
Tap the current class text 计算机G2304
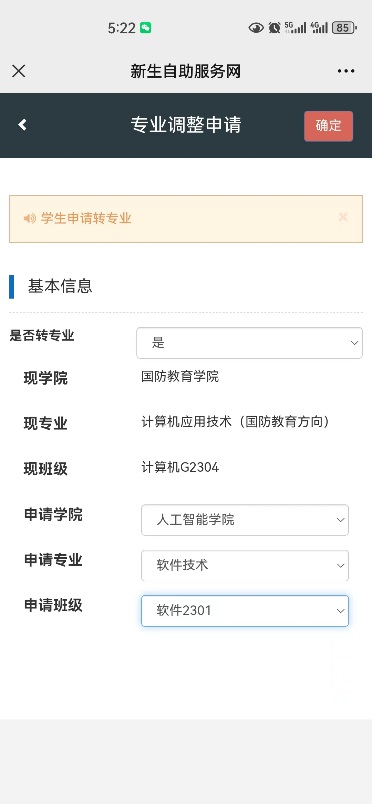180,467
